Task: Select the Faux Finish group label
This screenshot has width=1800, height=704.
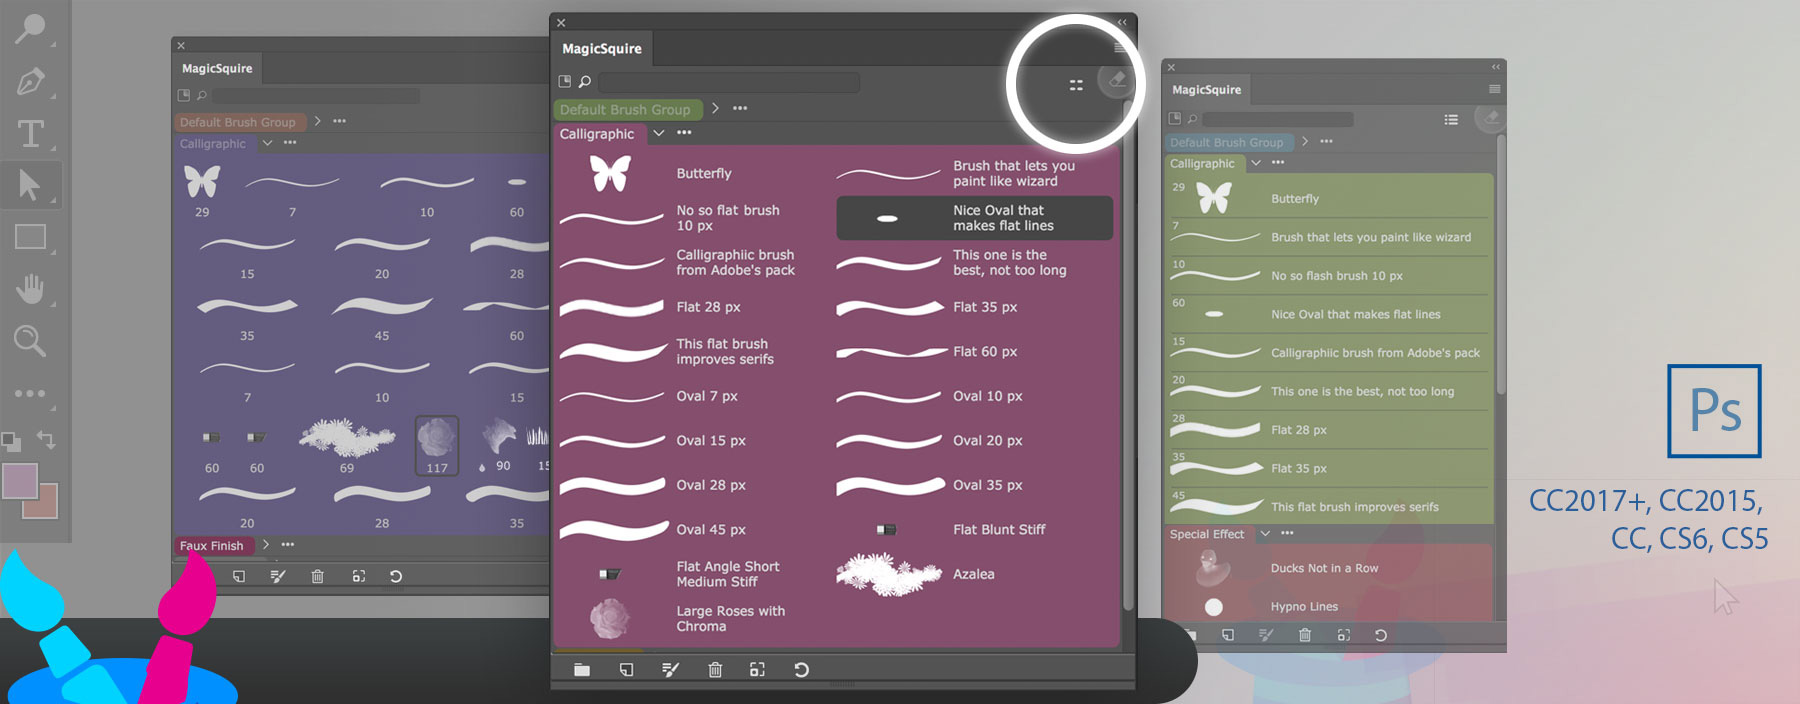Action: 211,545
